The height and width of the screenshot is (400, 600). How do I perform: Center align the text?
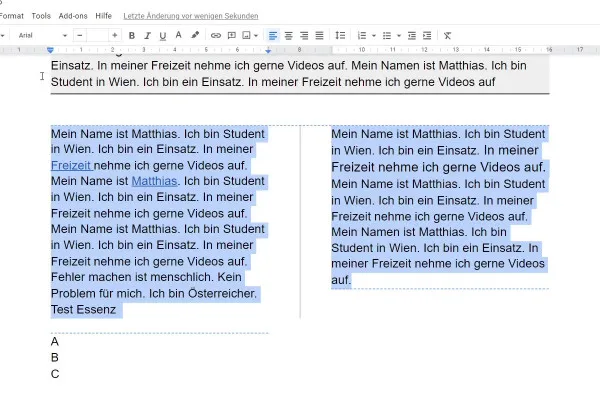(289, 36)
